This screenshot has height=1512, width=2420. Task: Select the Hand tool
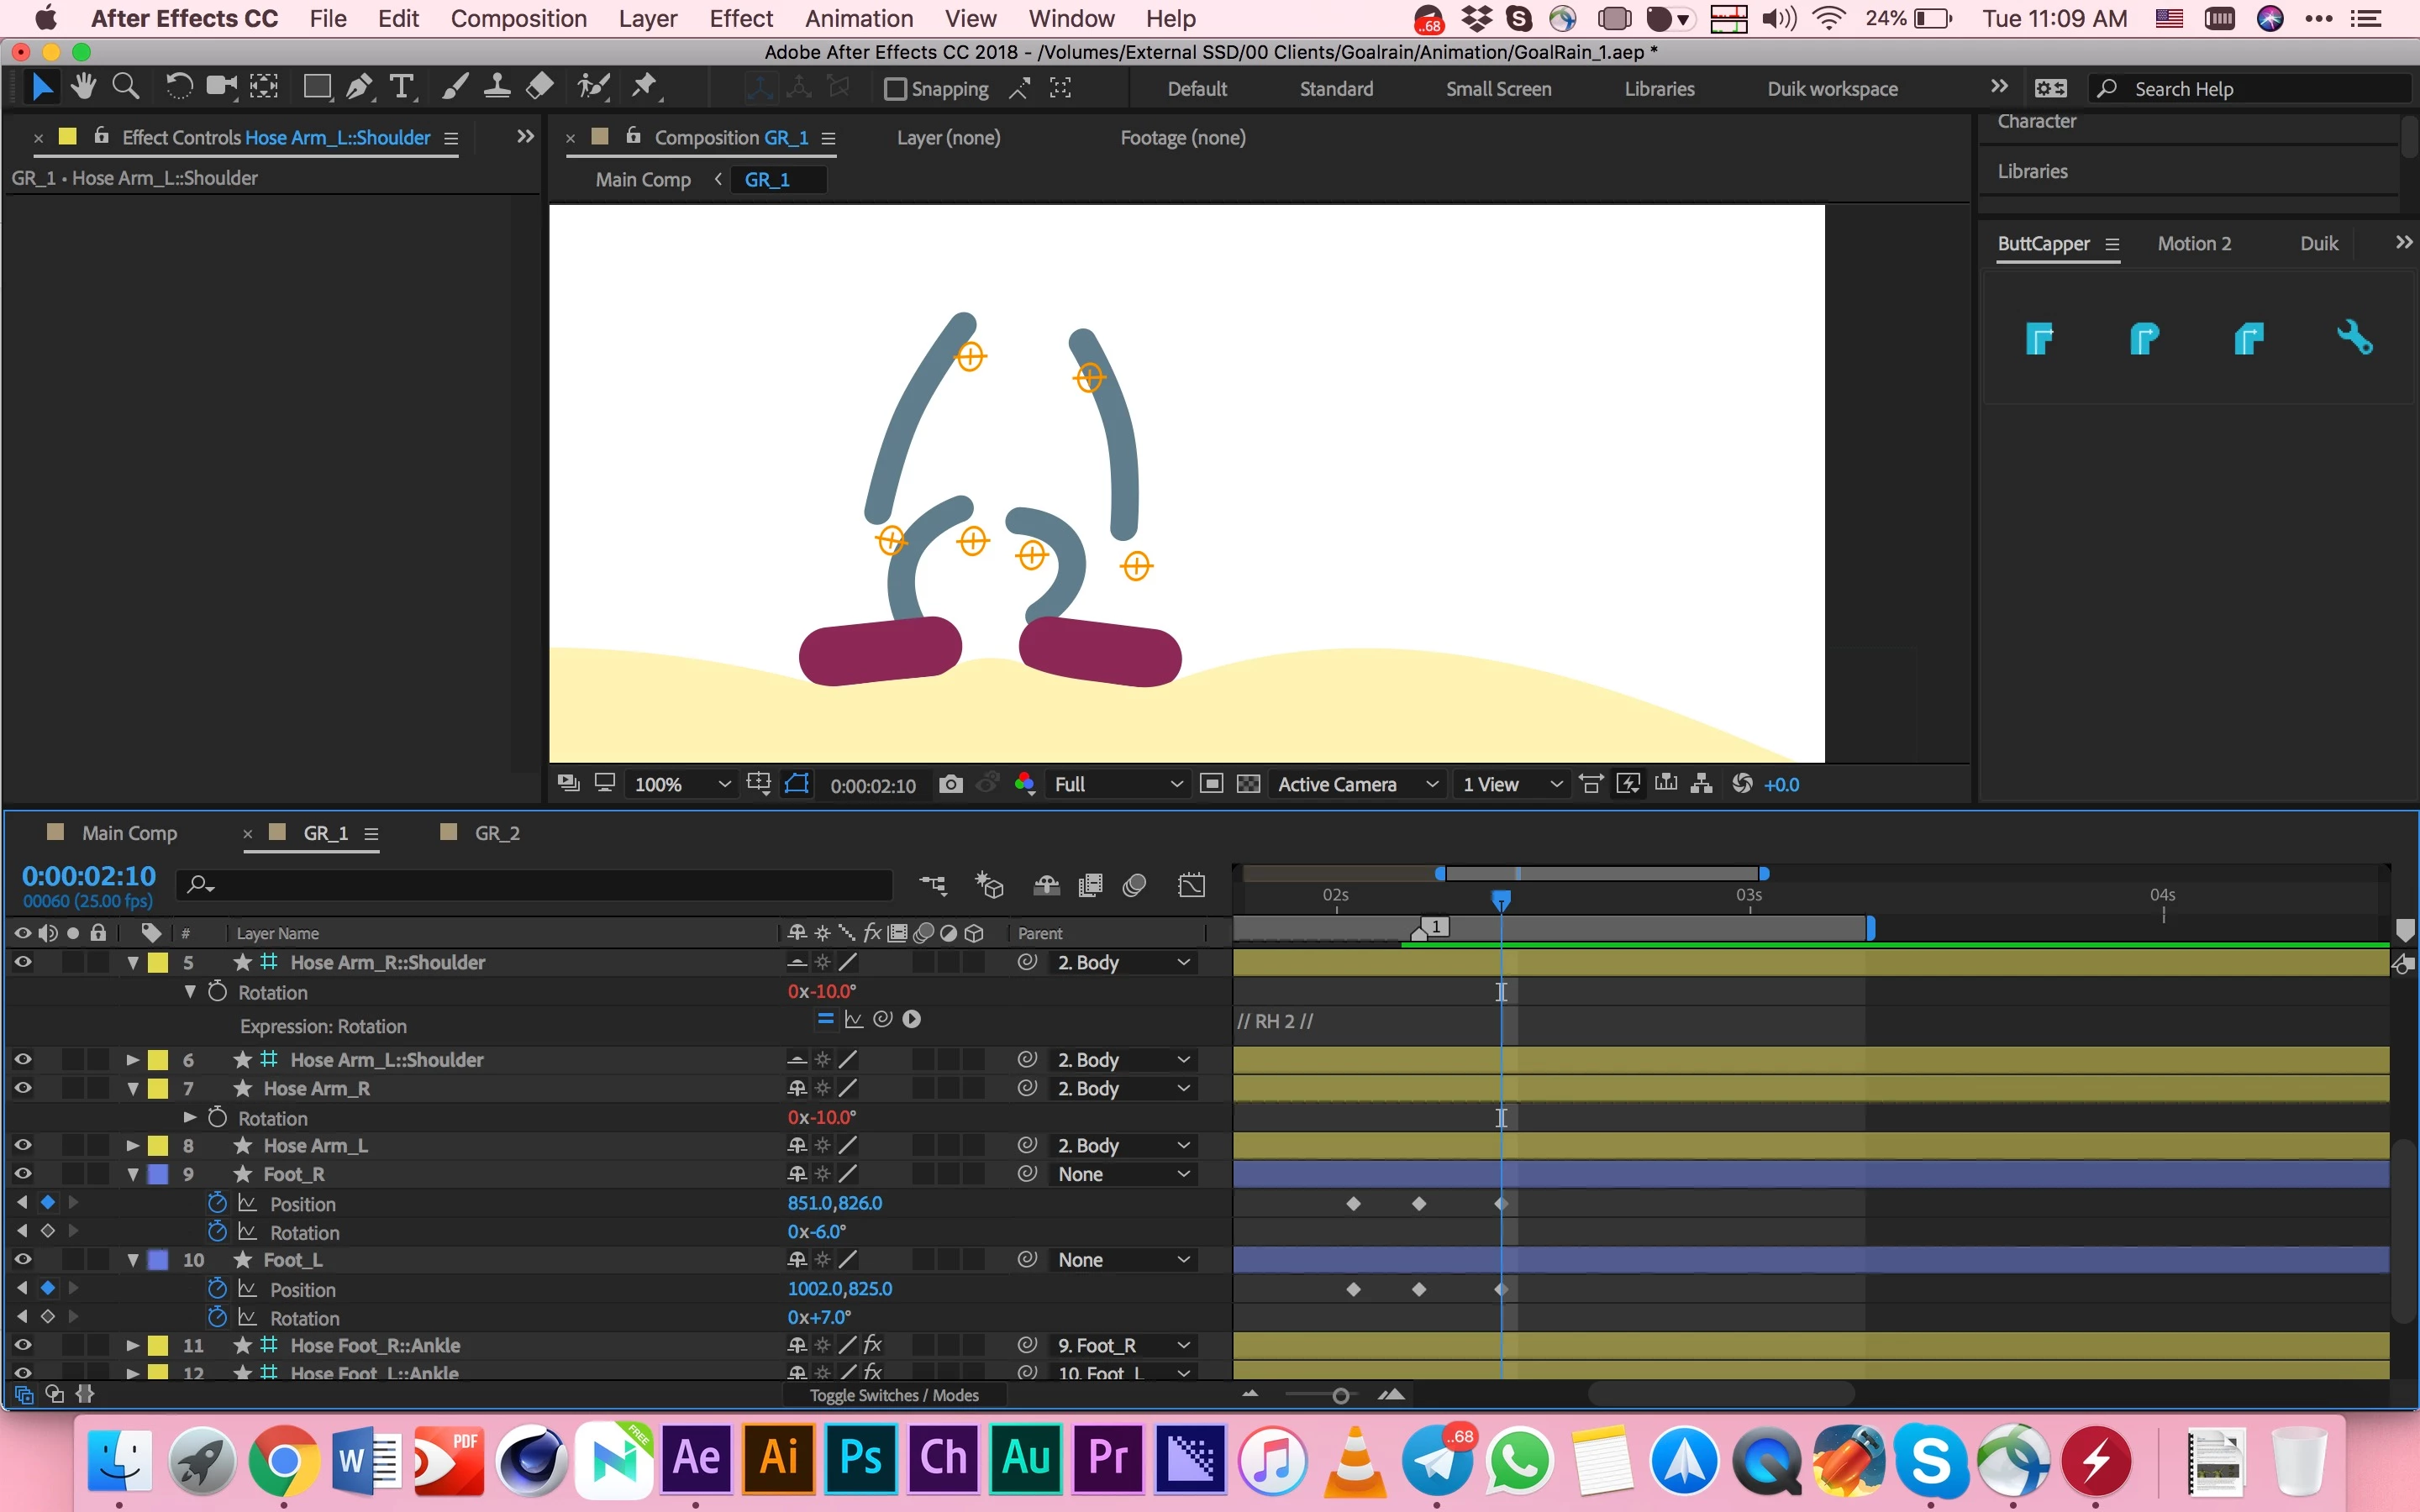pos(83,88)
